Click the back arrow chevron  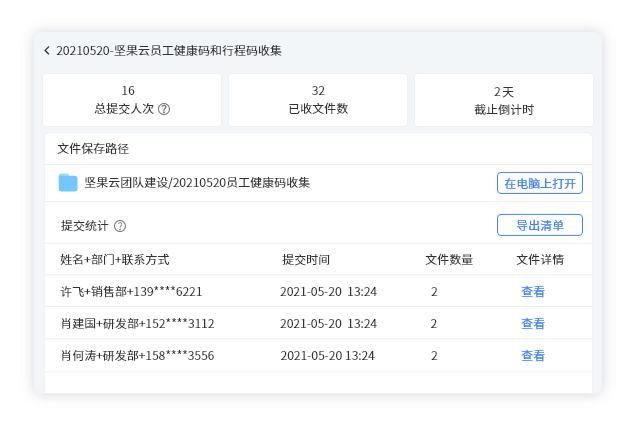click(x=47, y=50)
